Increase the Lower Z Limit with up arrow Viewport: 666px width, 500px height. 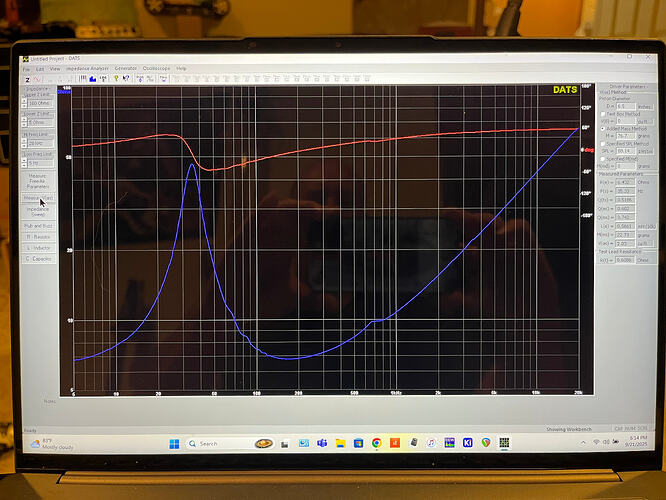(x=24, y=120)
